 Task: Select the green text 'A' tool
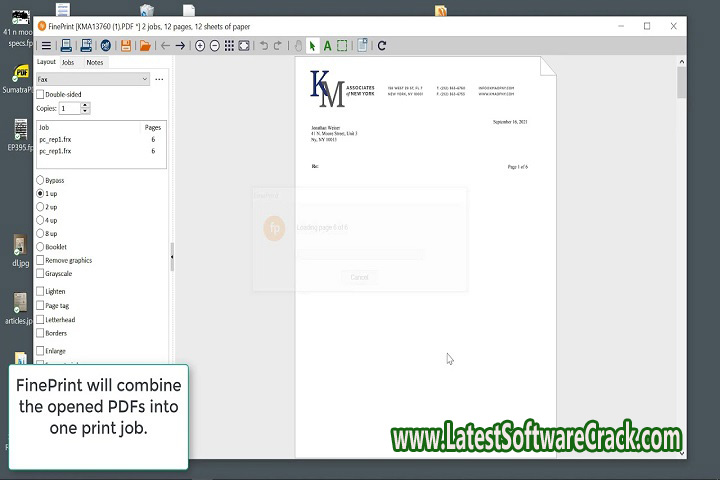pyautogui.click(x=327, y=45)
